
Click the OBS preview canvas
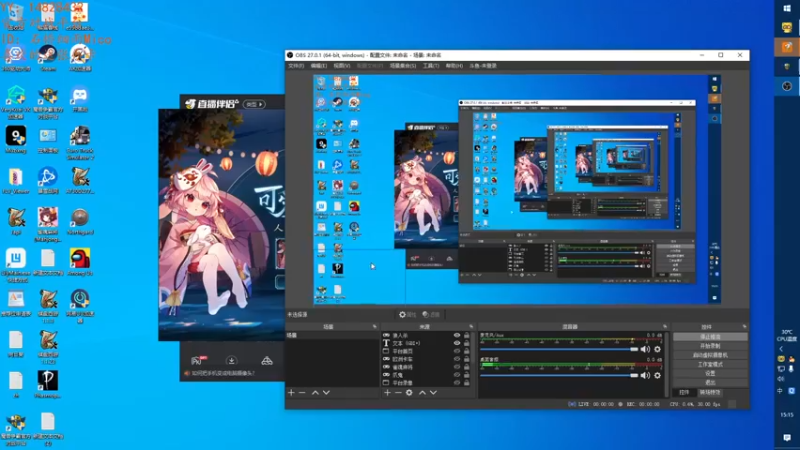click(x=517, y=190)
